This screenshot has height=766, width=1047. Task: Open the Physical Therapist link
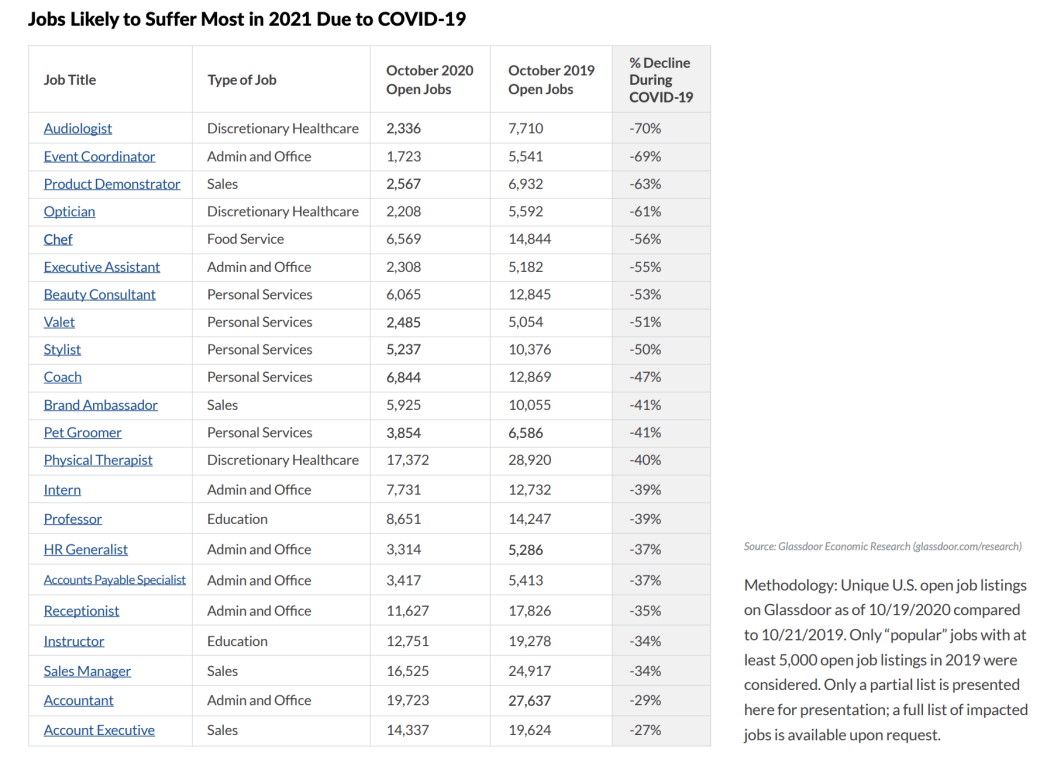(98, 460)
